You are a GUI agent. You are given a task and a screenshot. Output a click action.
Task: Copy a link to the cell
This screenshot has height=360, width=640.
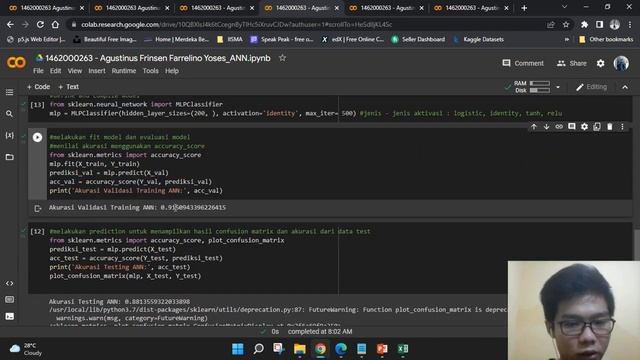click(x=559, y=127)
